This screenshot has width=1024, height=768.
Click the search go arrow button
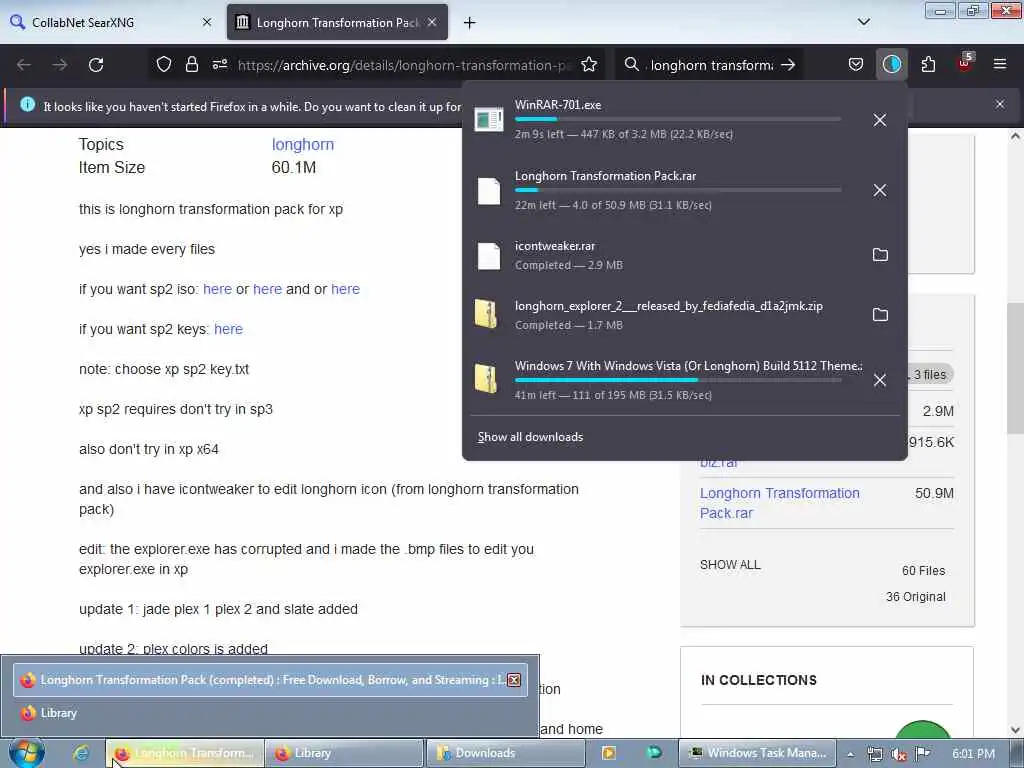(788, 65)
